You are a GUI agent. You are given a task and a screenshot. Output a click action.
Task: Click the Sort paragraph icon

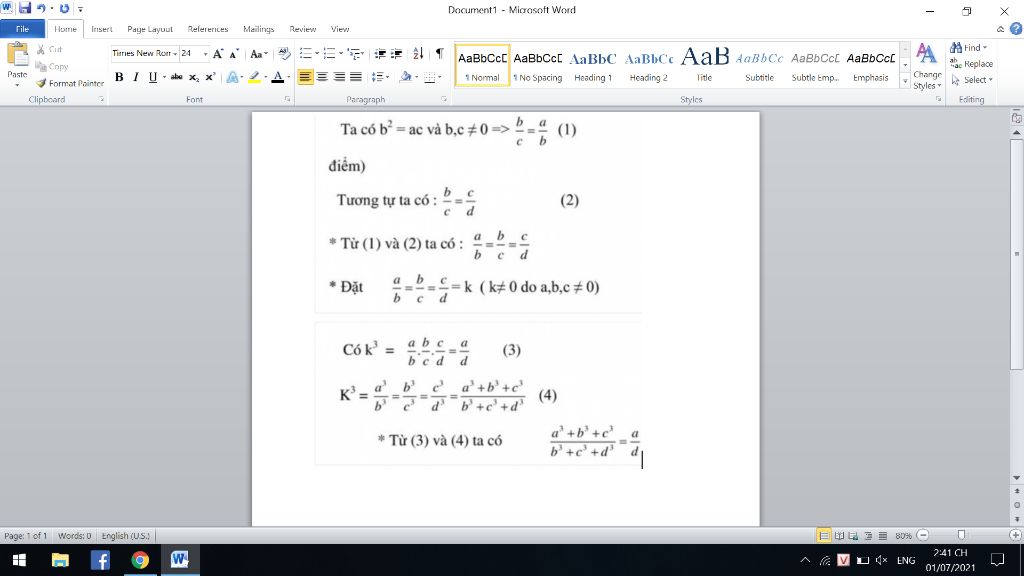pos(418,54)
